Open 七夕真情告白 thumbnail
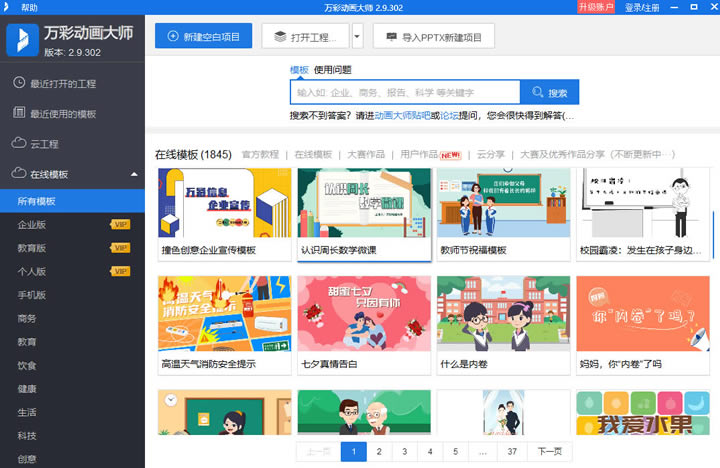The height and width of the screenshot is (468, 720). pyautogui.click(x=364, y=314)
